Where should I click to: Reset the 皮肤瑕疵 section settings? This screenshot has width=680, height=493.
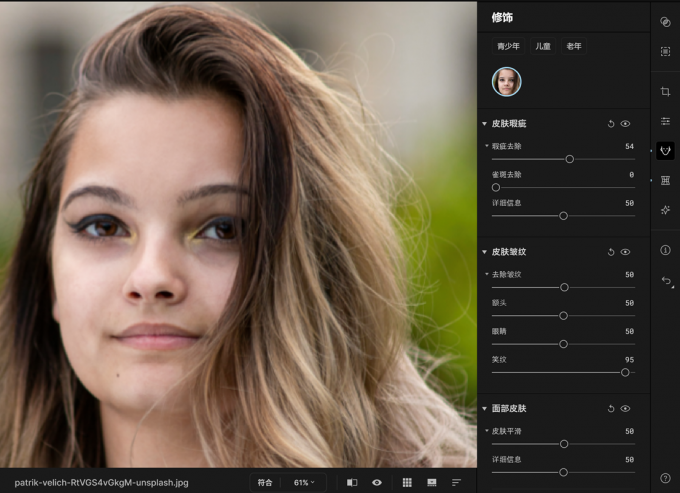click(611, 124)
